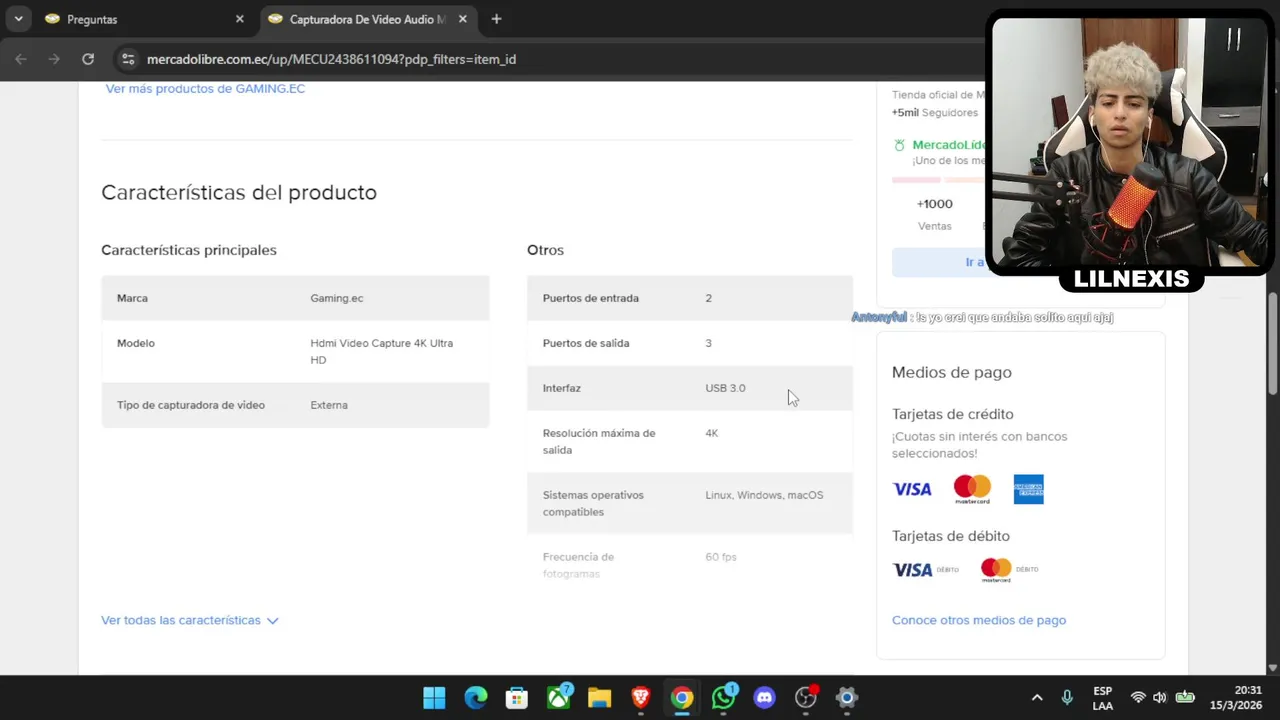Click the American Express logo

click(1028, 489)
